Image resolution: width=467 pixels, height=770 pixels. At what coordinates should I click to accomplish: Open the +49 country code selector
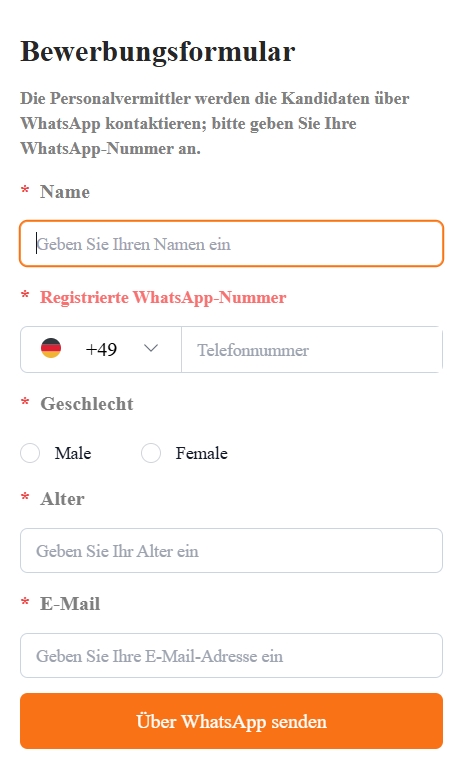[101, 349]
